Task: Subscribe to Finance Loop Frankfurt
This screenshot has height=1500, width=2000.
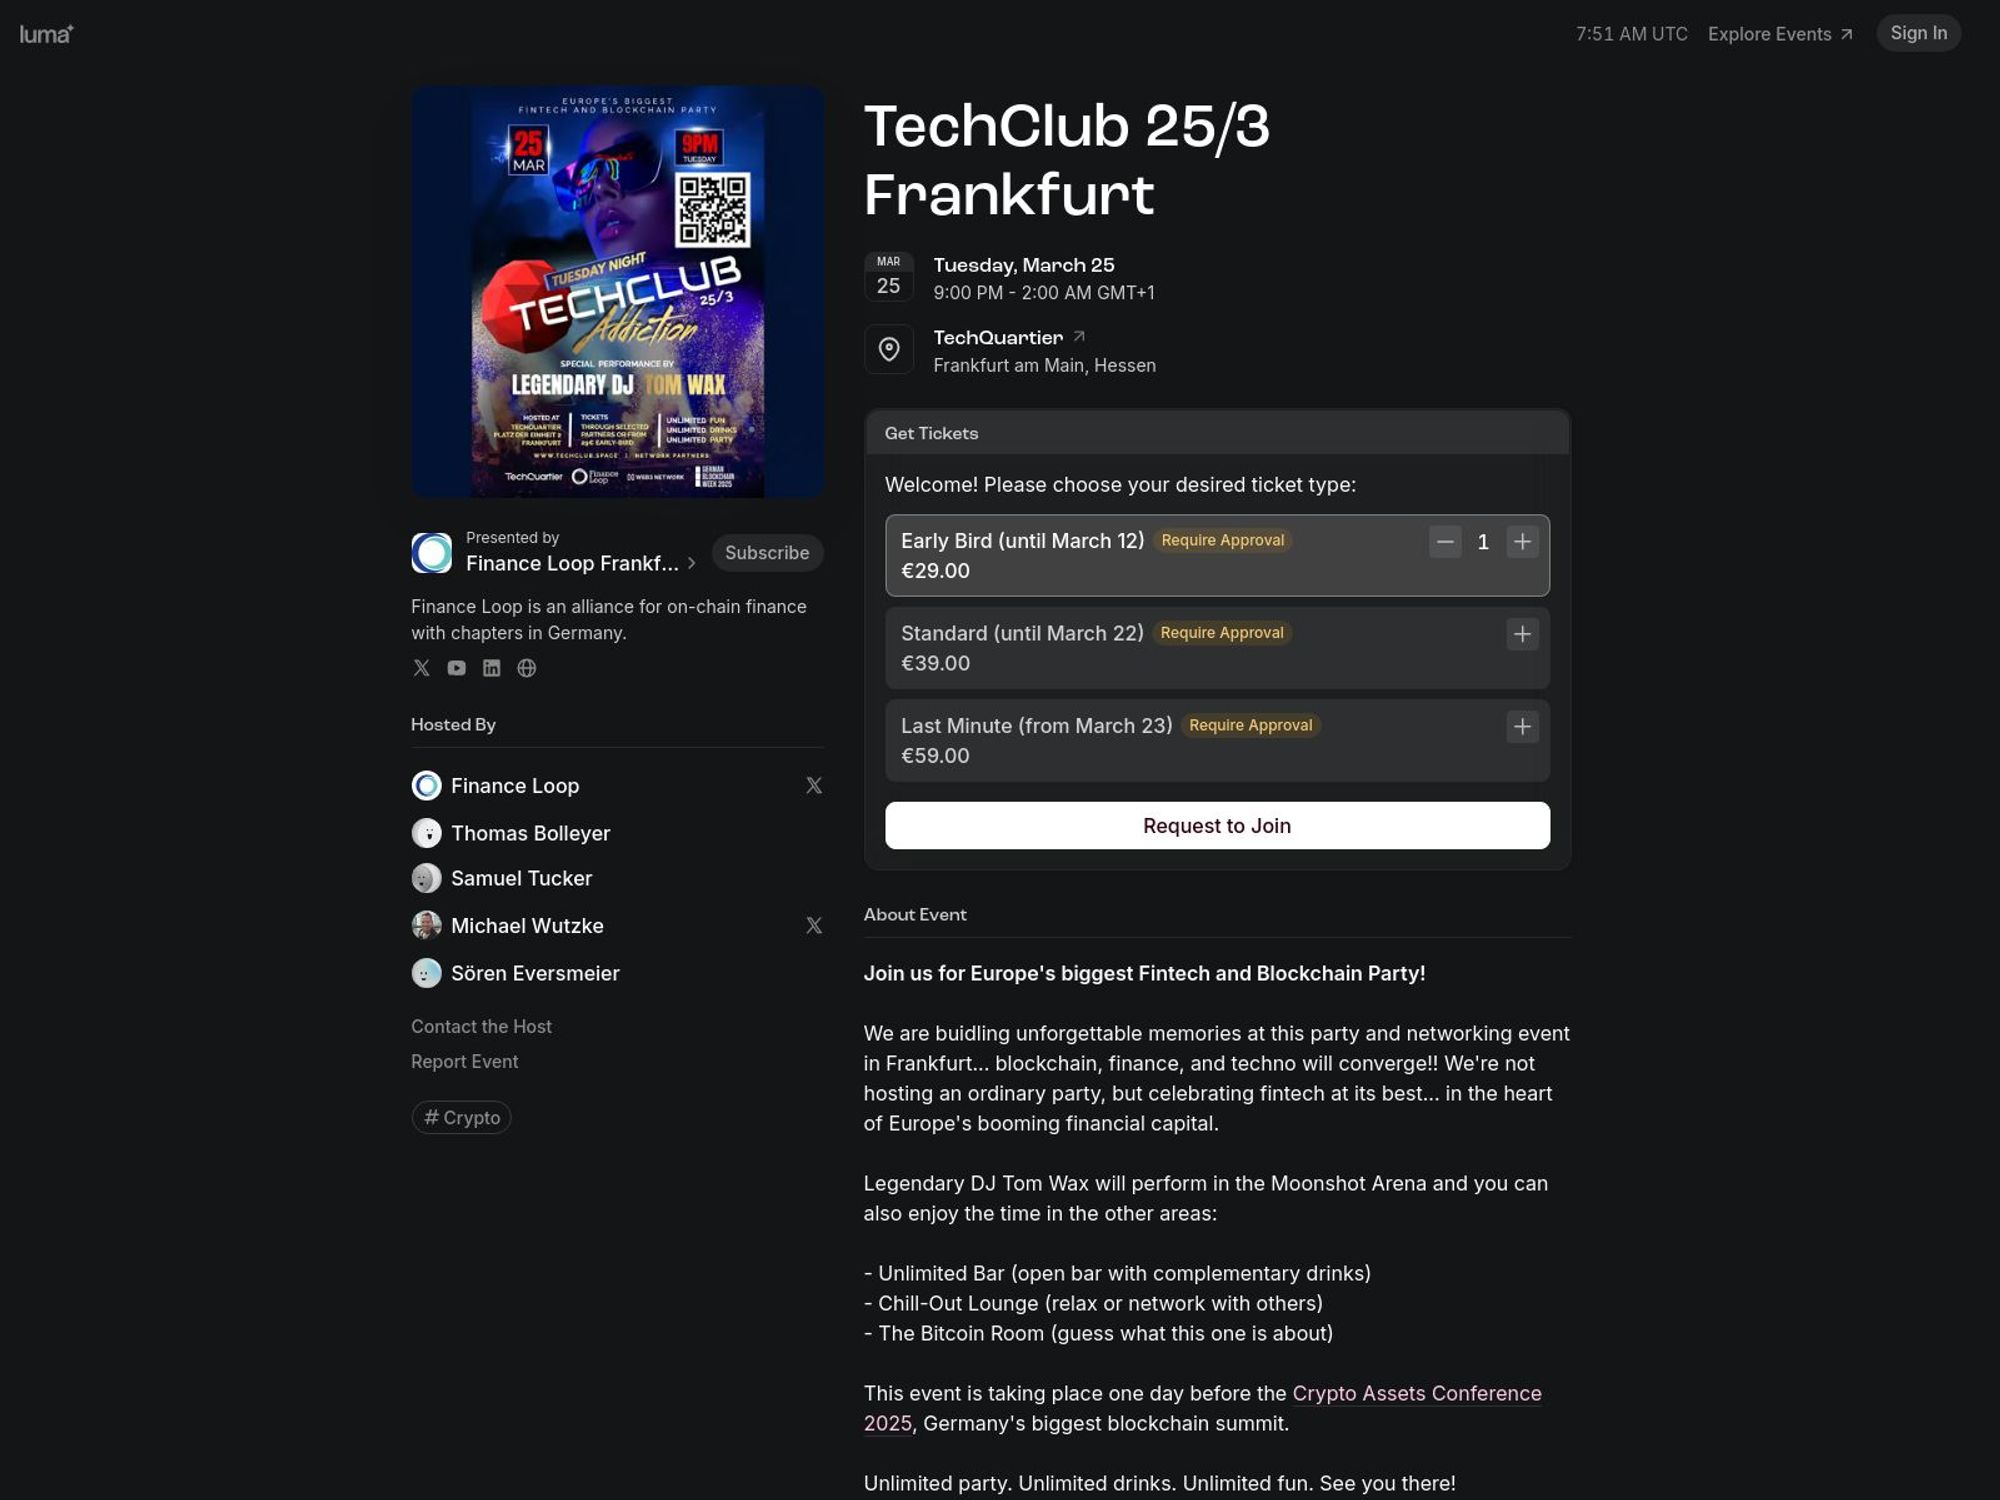Action: (767, 553)
